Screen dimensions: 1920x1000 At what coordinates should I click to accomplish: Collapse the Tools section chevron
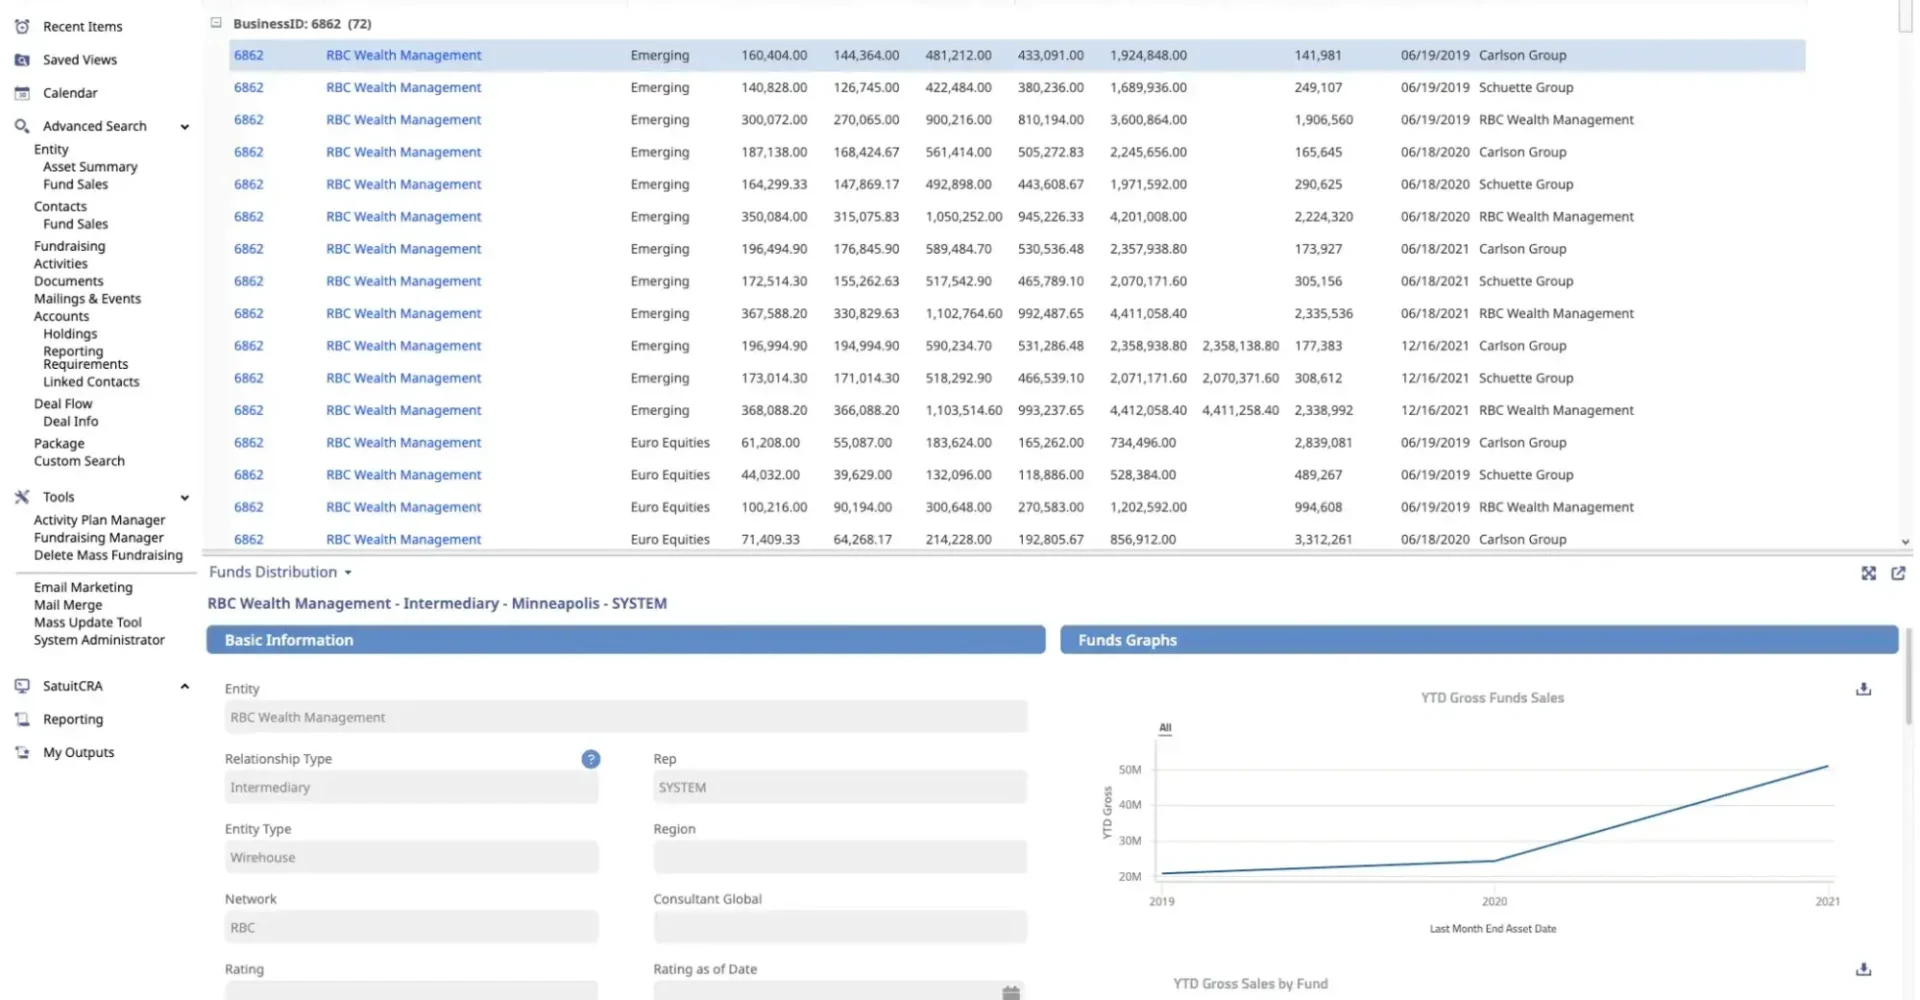pos(185,498)
